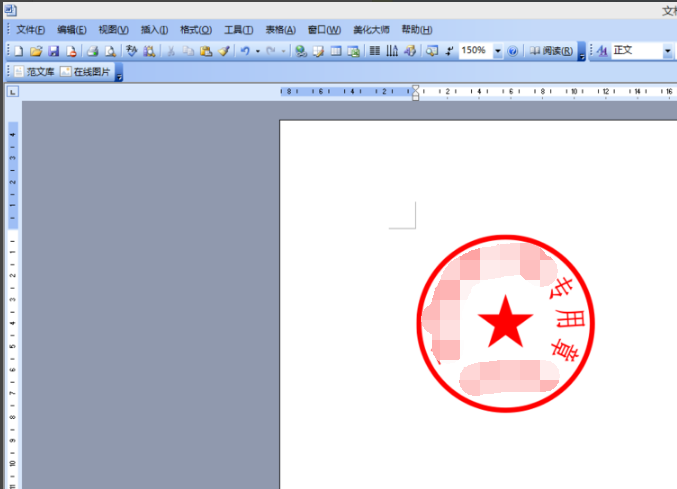Open print preview
The image size is (677, 489).
point(111,51)
